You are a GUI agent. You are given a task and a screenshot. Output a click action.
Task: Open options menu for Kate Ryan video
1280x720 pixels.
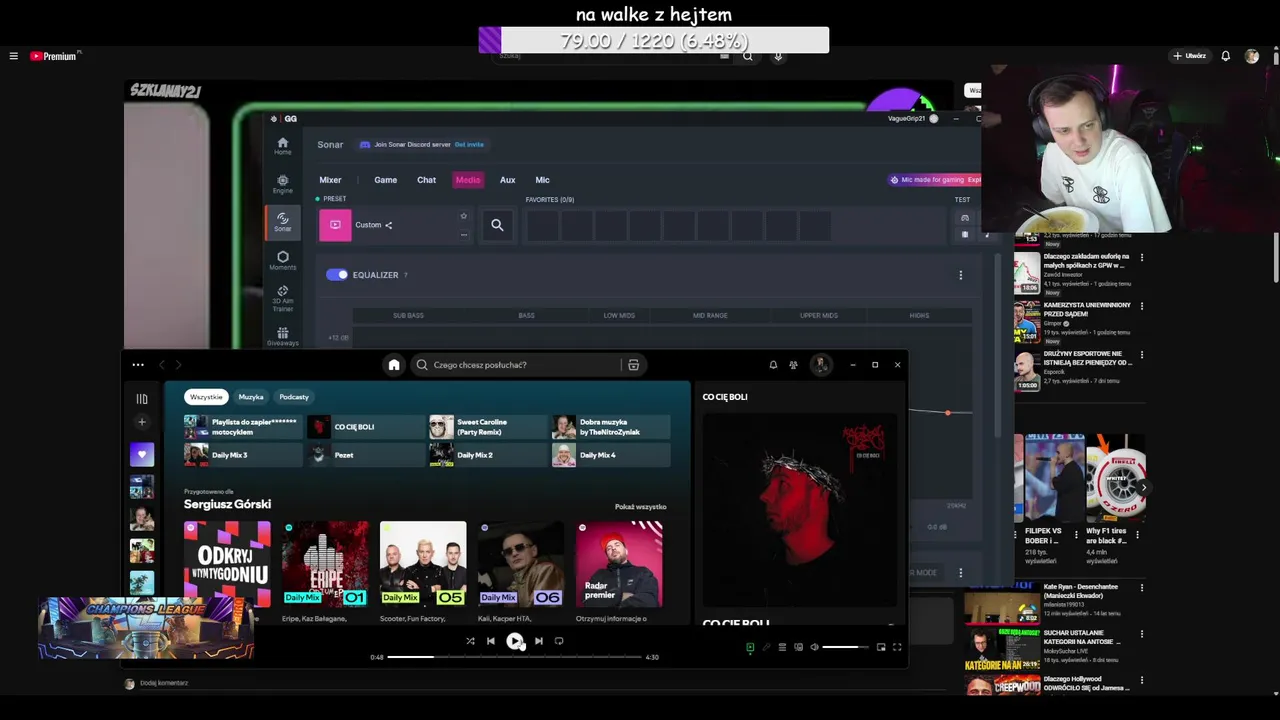1142,588
